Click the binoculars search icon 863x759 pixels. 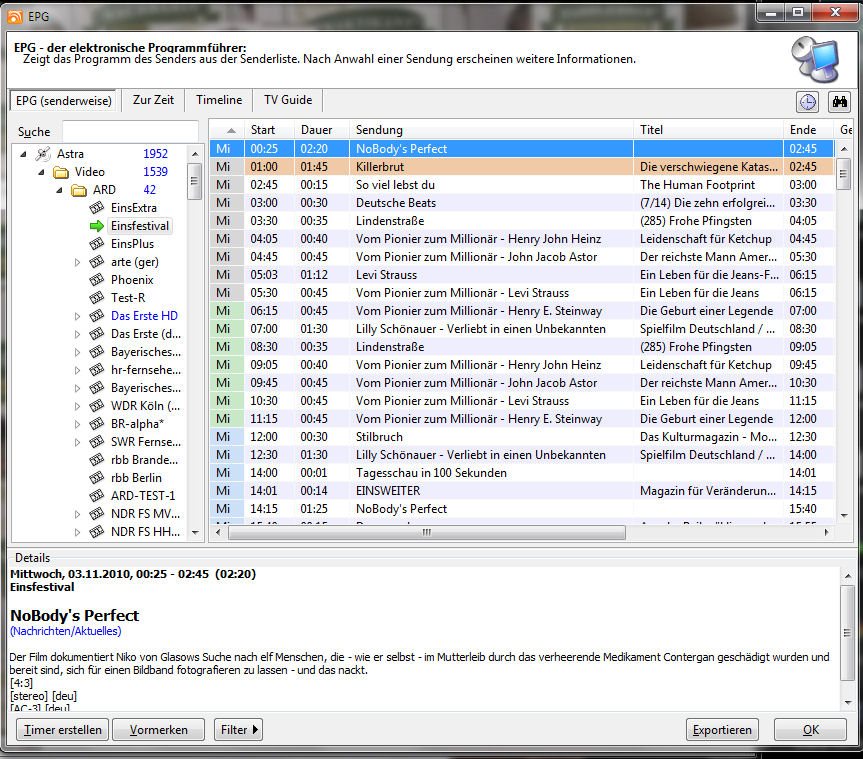839,102
